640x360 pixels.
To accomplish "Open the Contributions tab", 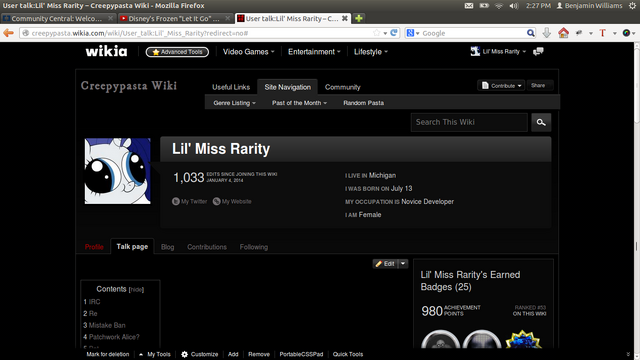I will point(207,247).
